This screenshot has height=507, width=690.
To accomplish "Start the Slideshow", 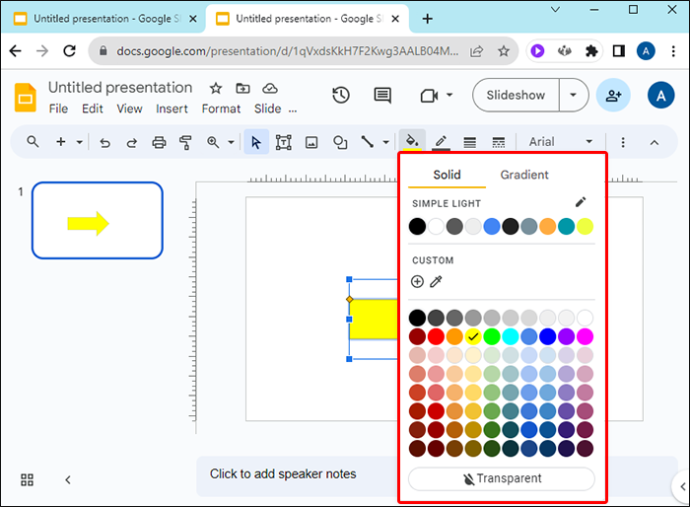I will pyautogui.click(x=515, y=95).
